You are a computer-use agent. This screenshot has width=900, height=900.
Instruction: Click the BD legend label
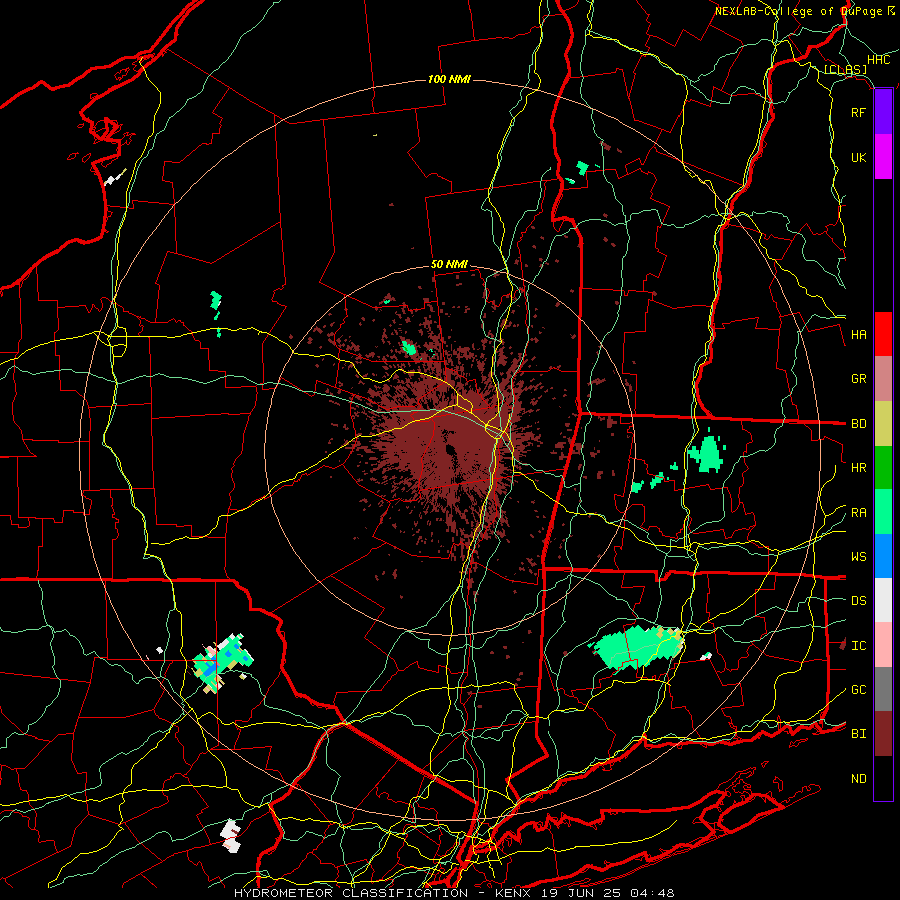click(x=858, y=424)
